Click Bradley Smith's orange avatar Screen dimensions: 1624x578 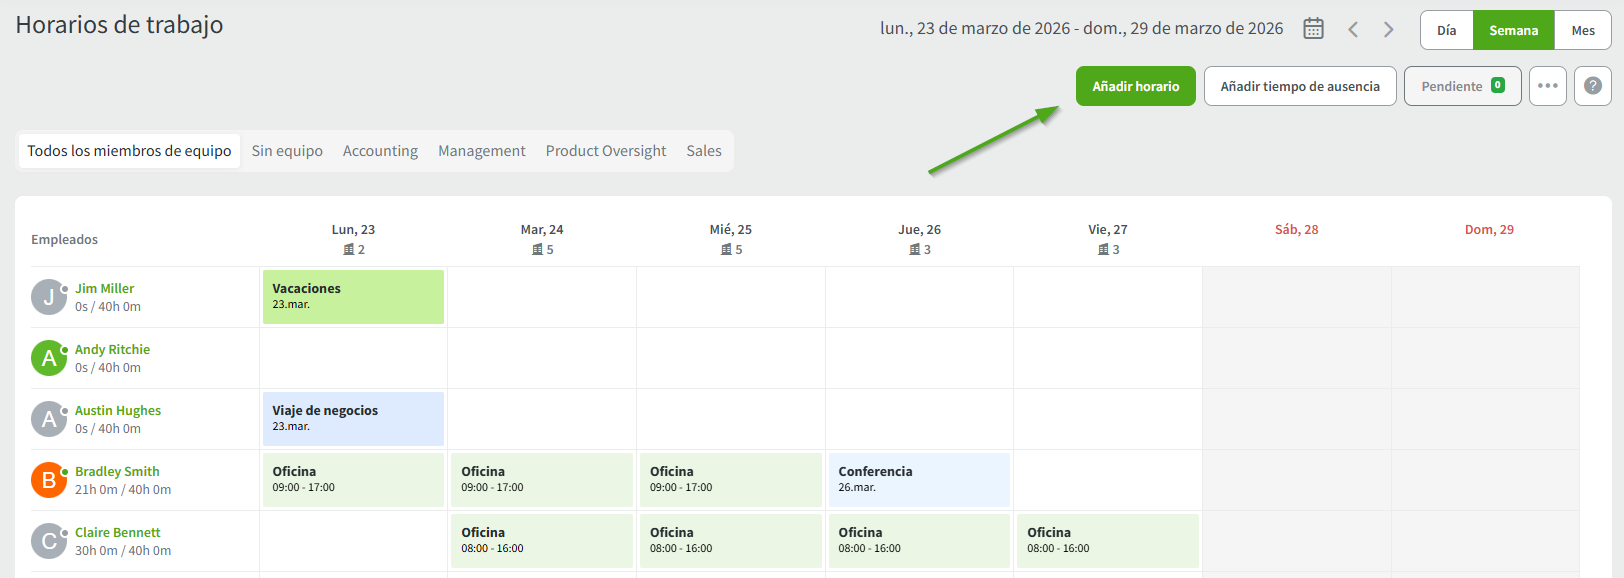click(x=48, y=480)
